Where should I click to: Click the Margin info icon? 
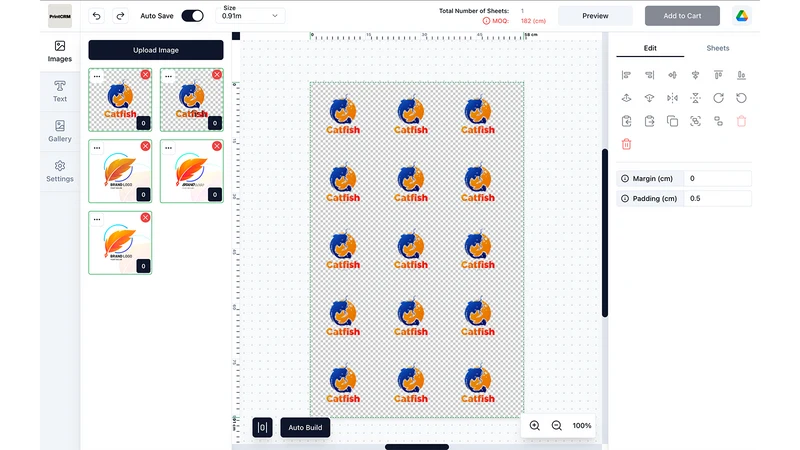[624, 179]
